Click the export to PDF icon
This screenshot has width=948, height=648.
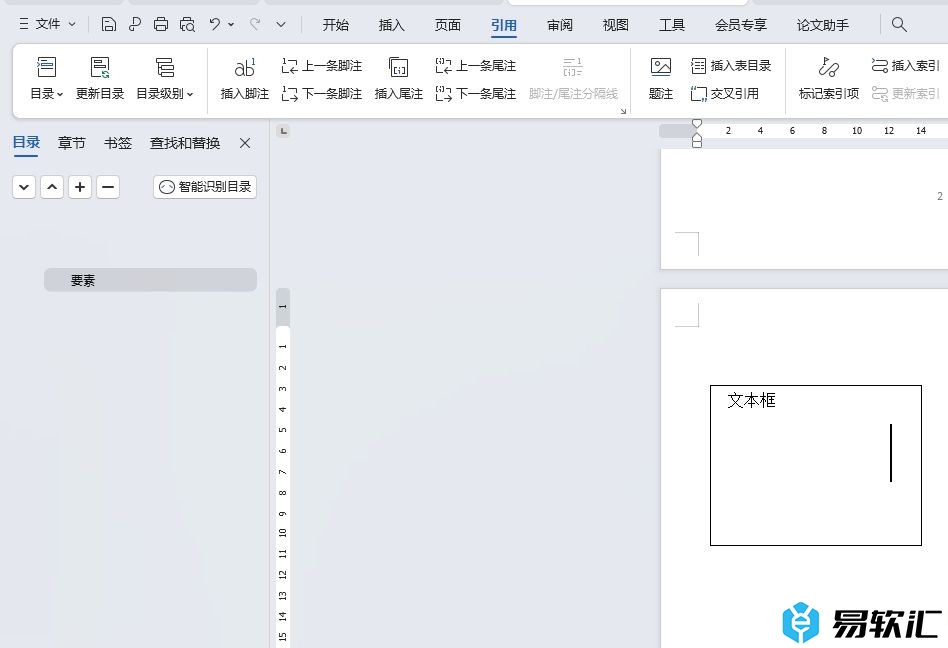pos(135,24)
